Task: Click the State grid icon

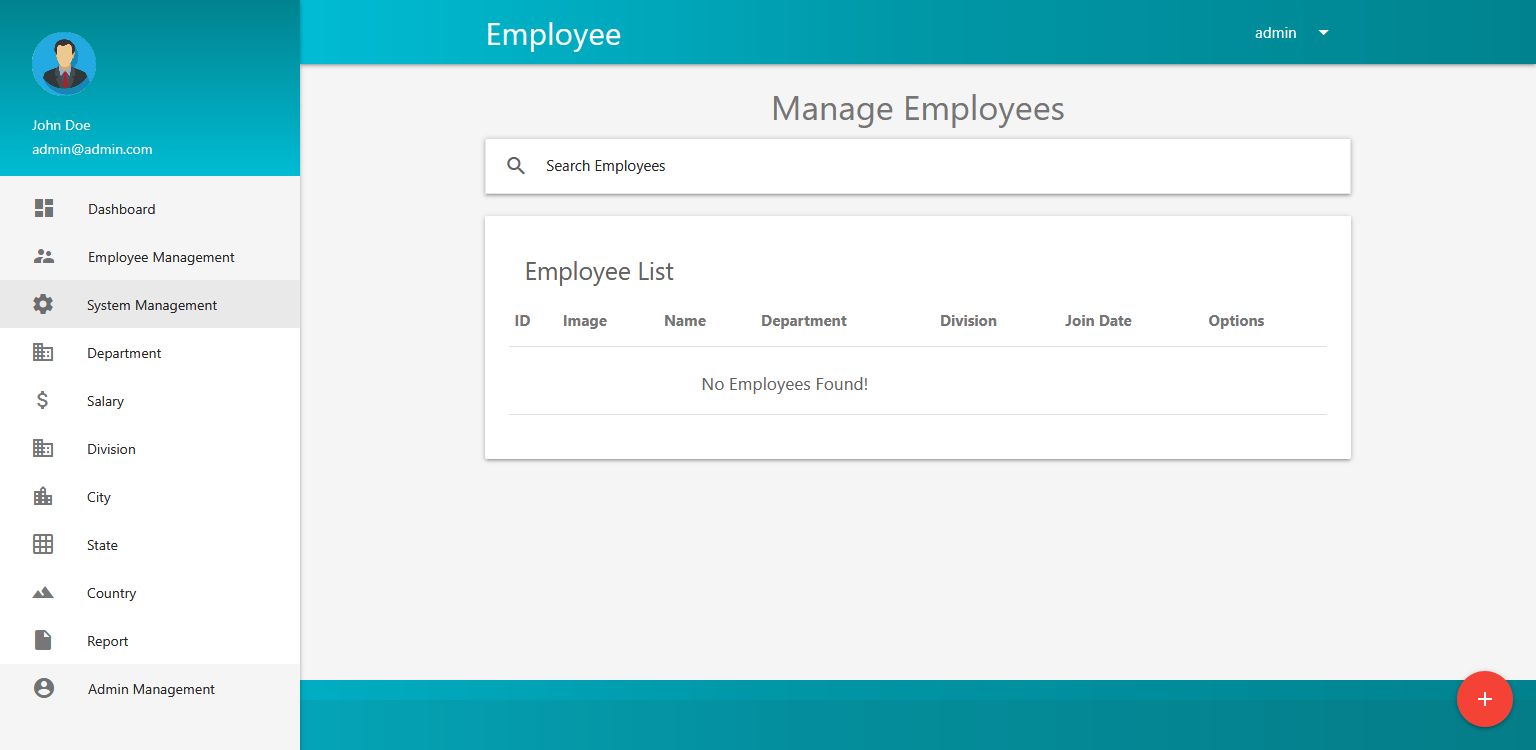Action: 43,544
